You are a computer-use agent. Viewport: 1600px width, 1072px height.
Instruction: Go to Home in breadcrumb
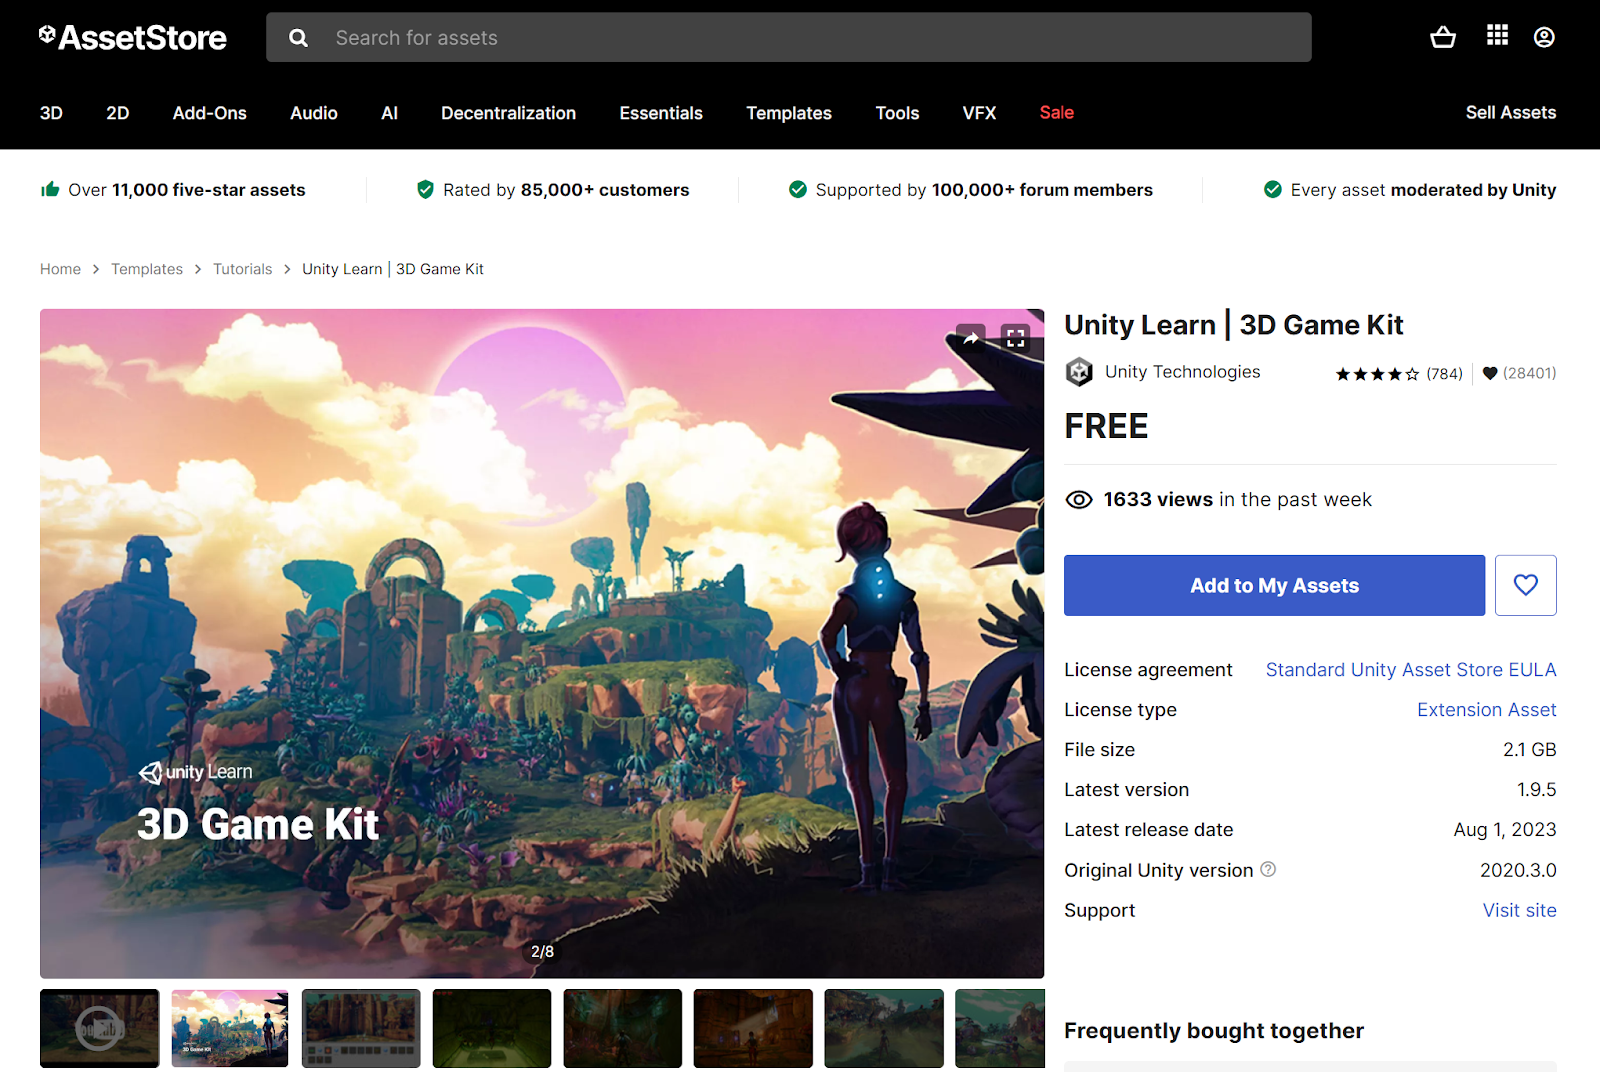[x=60, y=269]
